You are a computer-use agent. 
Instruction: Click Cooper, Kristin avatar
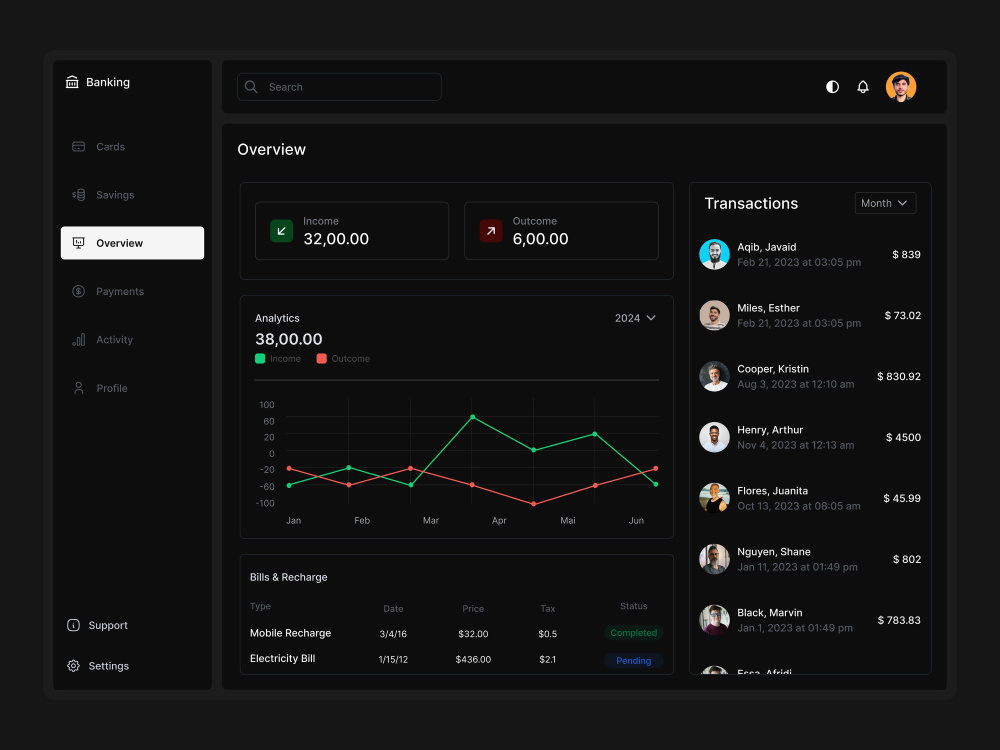tap(714, 376)
